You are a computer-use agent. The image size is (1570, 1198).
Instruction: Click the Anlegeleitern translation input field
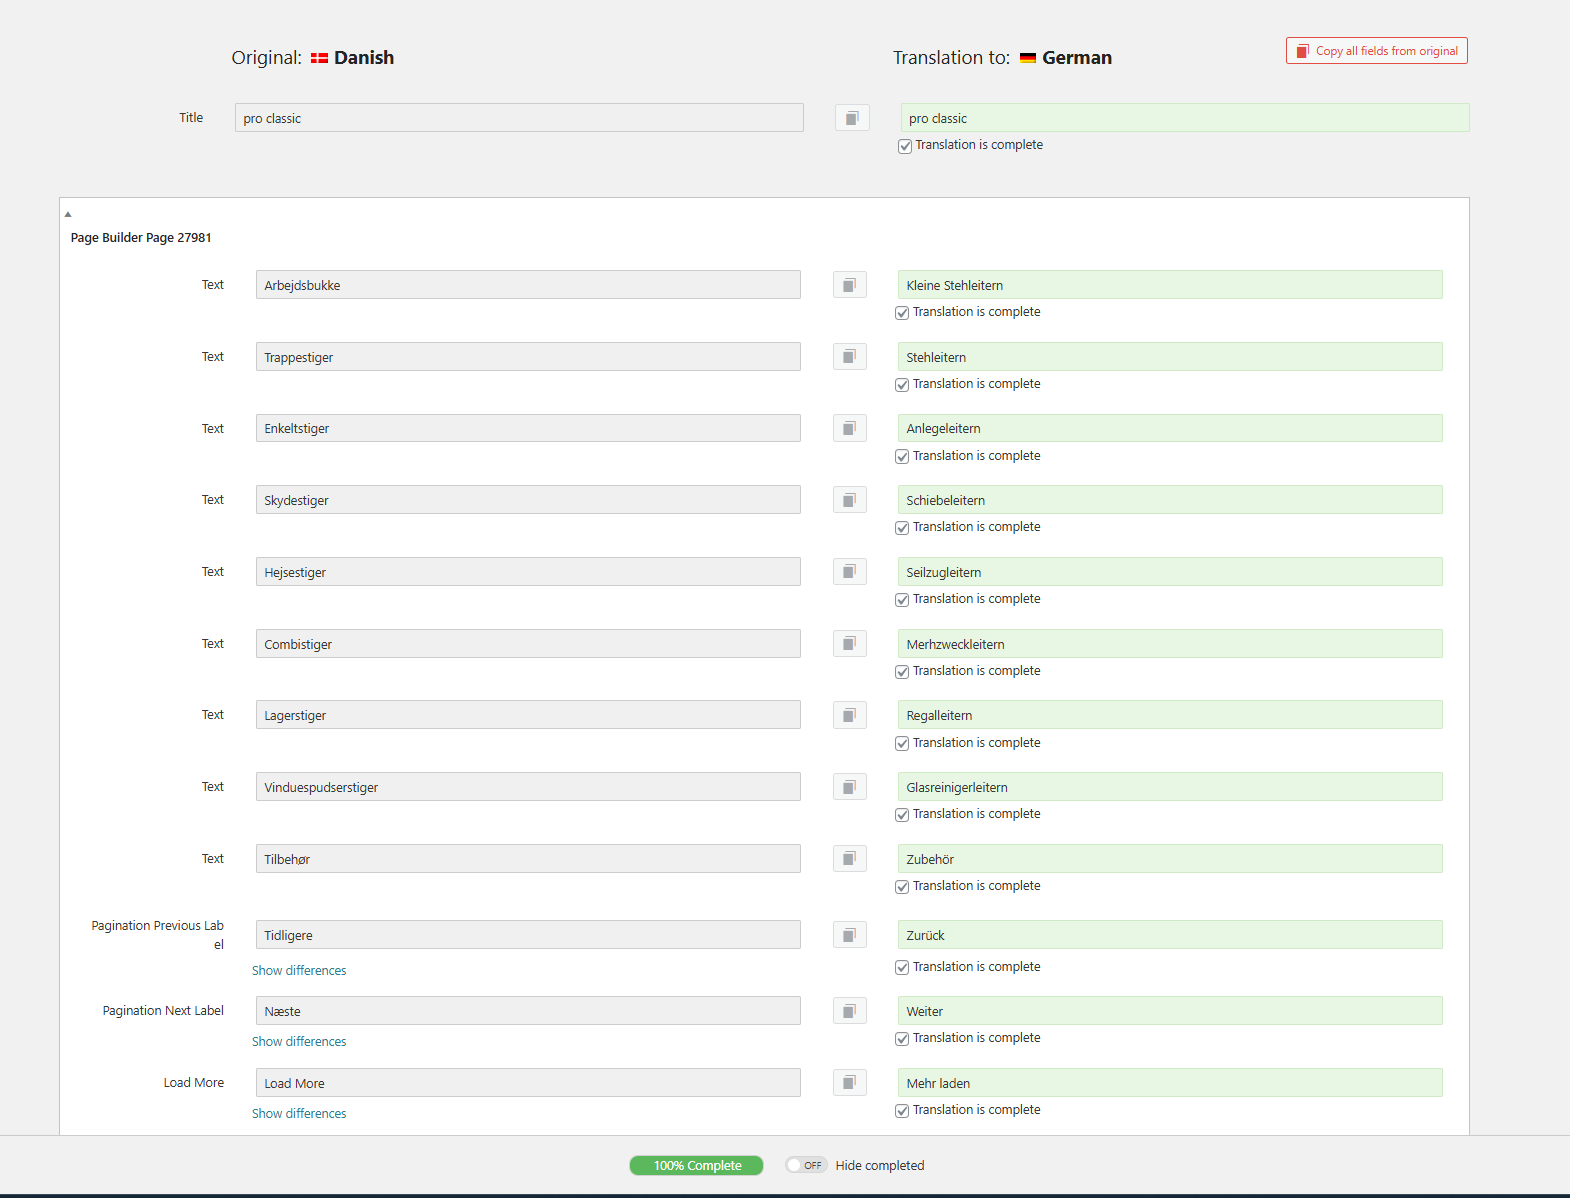pyautogui.click(x=1169, y=428)
